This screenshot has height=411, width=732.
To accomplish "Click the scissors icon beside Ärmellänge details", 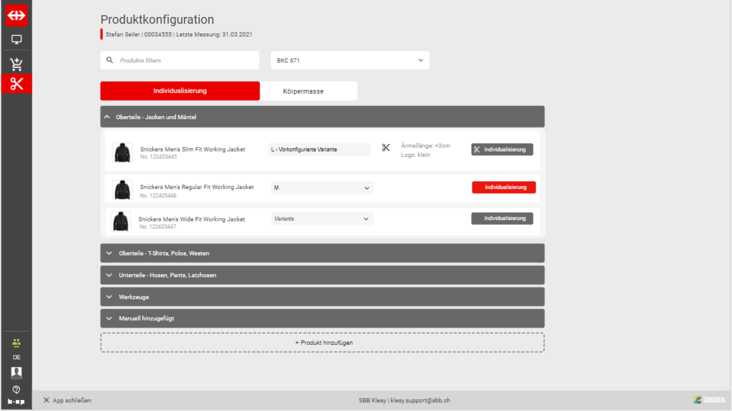I will click(x=386, y=148).
